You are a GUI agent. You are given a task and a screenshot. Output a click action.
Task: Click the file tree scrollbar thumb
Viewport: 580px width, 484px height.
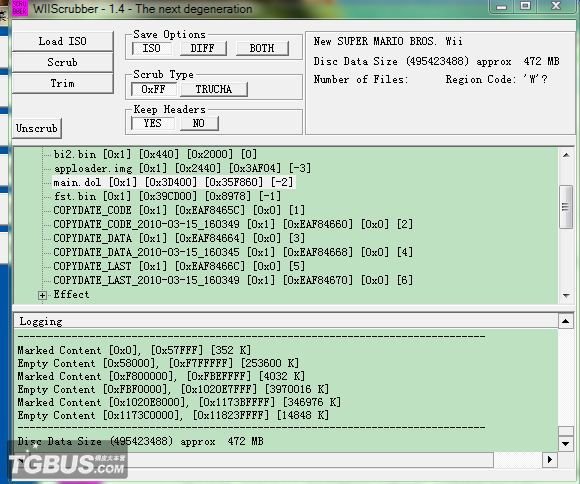pyautogui.click(x=566, y=207)
